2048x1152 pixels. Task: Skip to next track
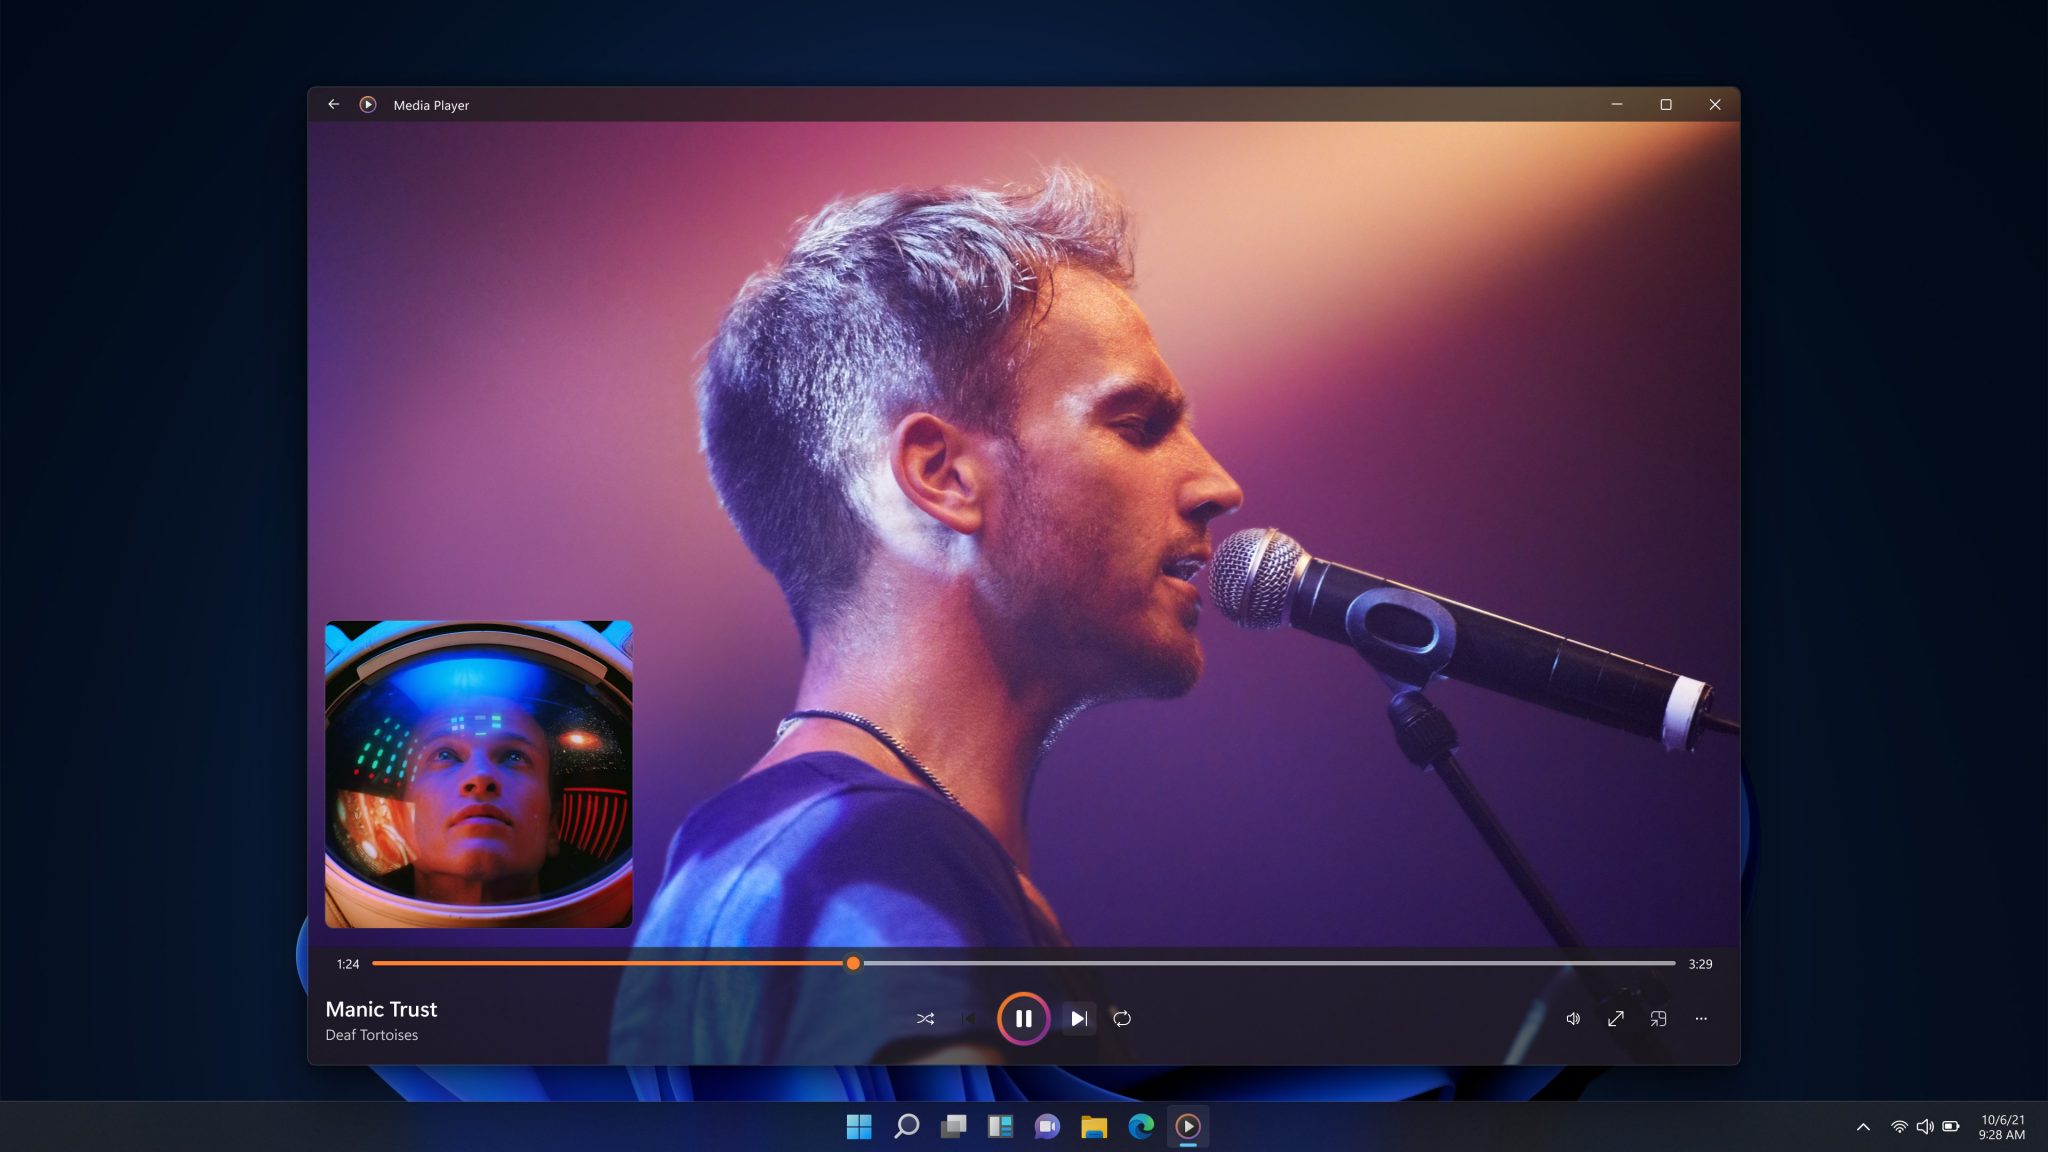1077,1018
